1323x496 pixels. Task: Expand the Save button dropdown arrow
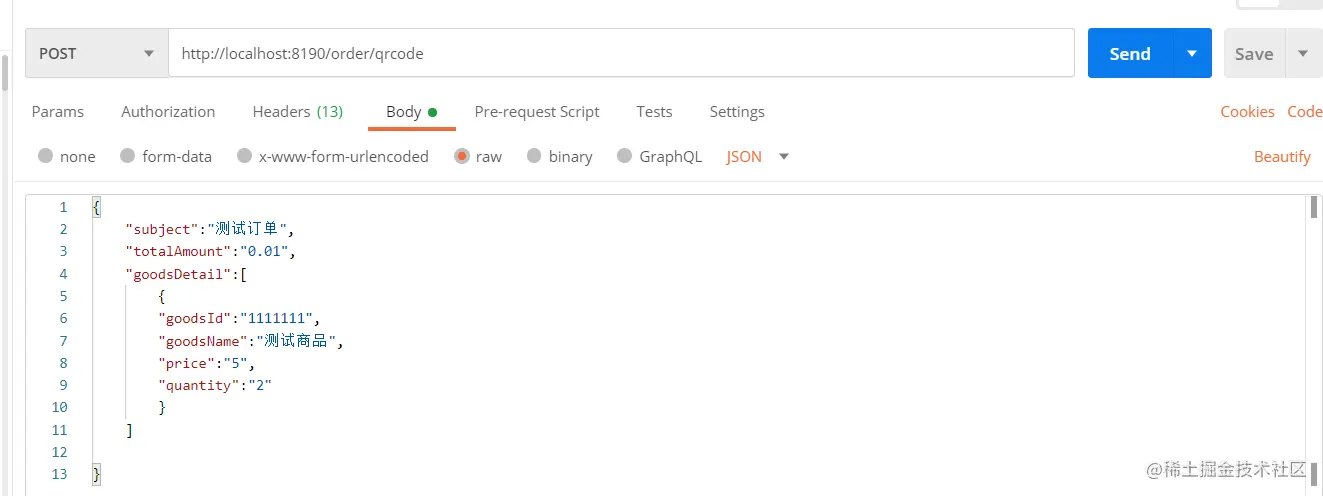coord(1303,54)
